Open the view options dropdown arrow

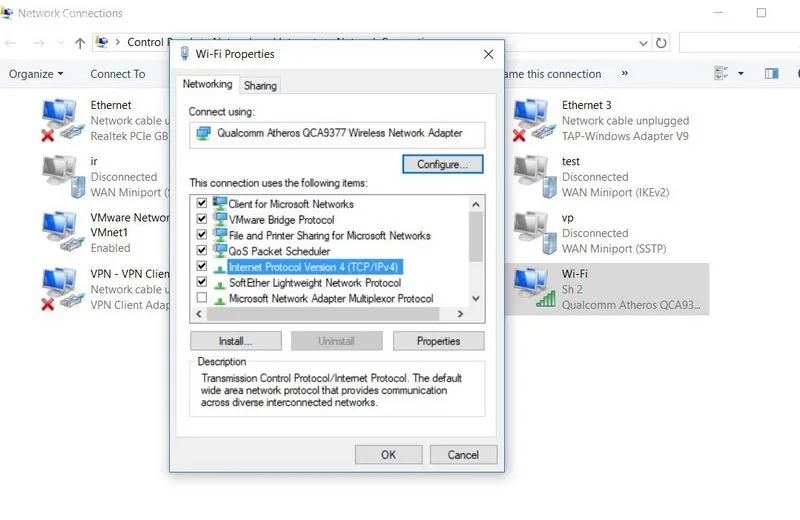coord(741,73)
